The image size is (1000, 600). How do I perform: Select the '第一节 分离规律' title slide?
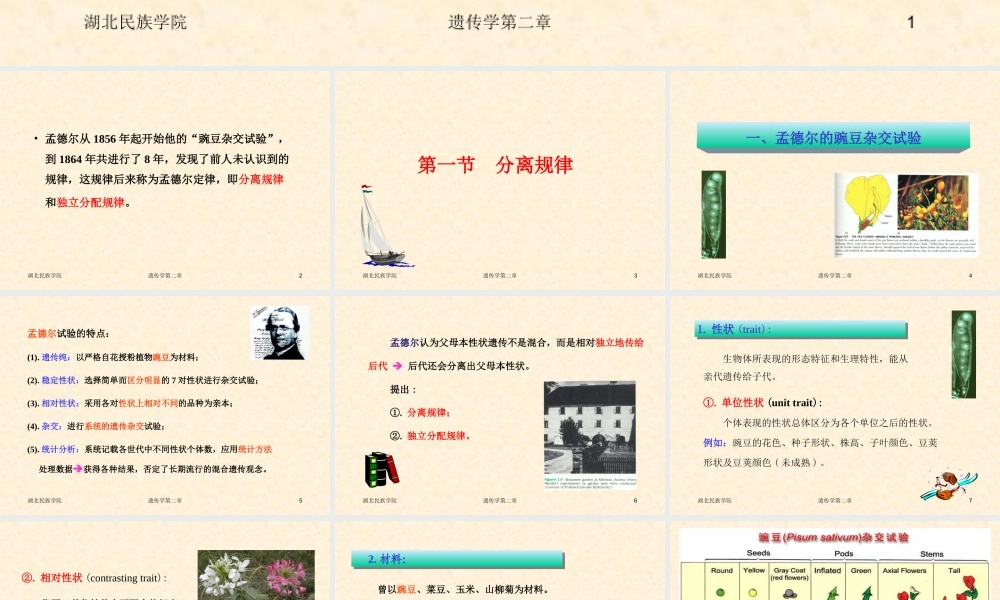pos(499,180)
